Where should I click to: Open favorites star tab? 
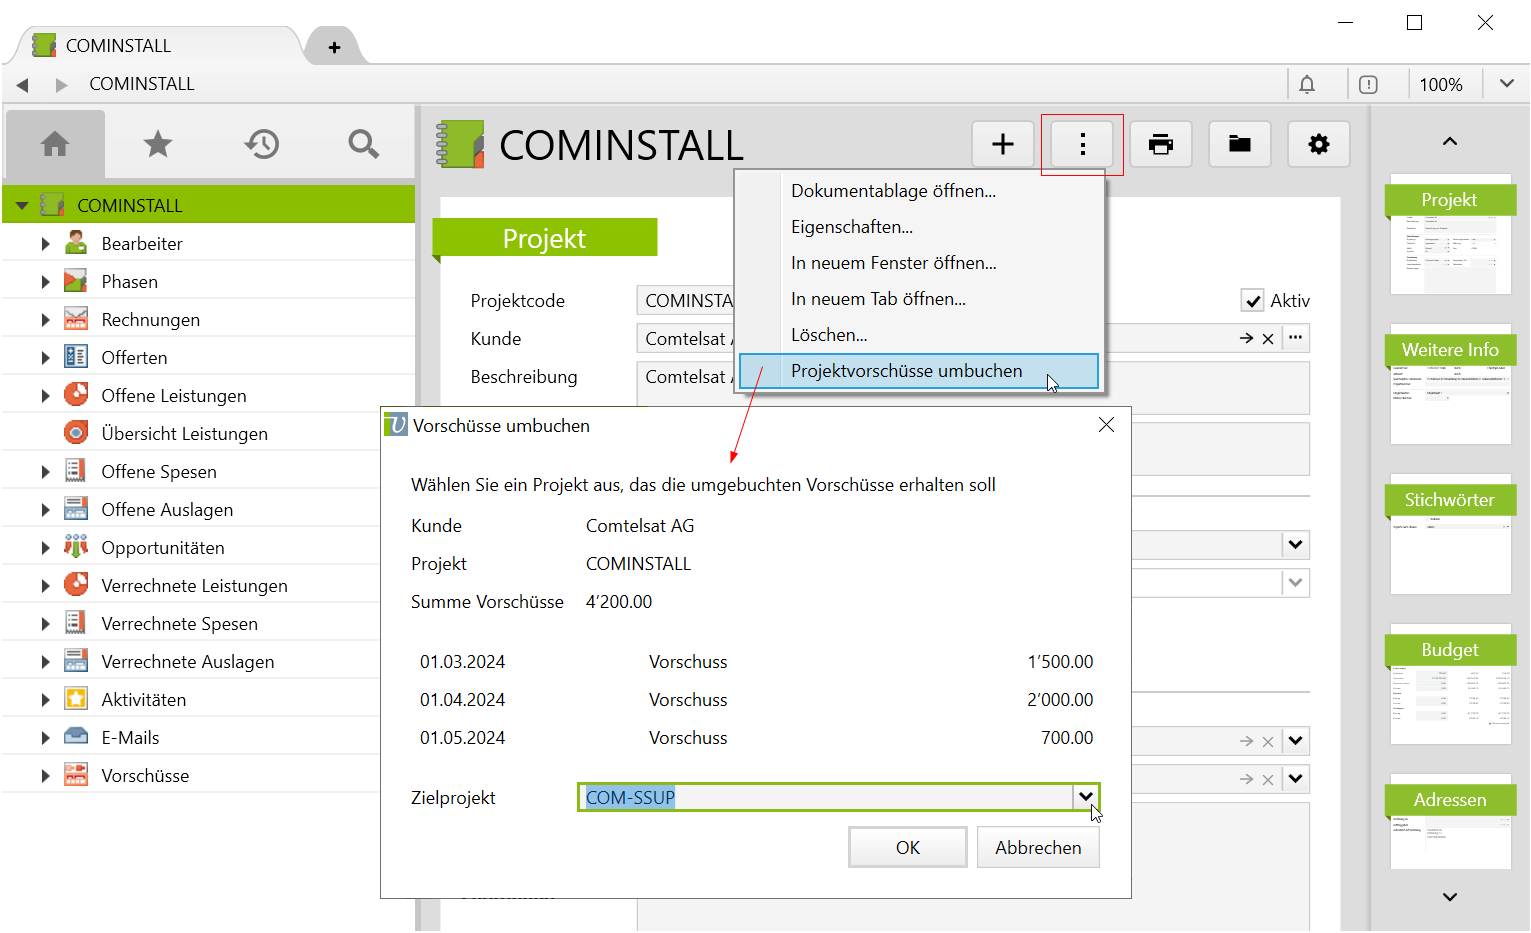pos(158,144)
